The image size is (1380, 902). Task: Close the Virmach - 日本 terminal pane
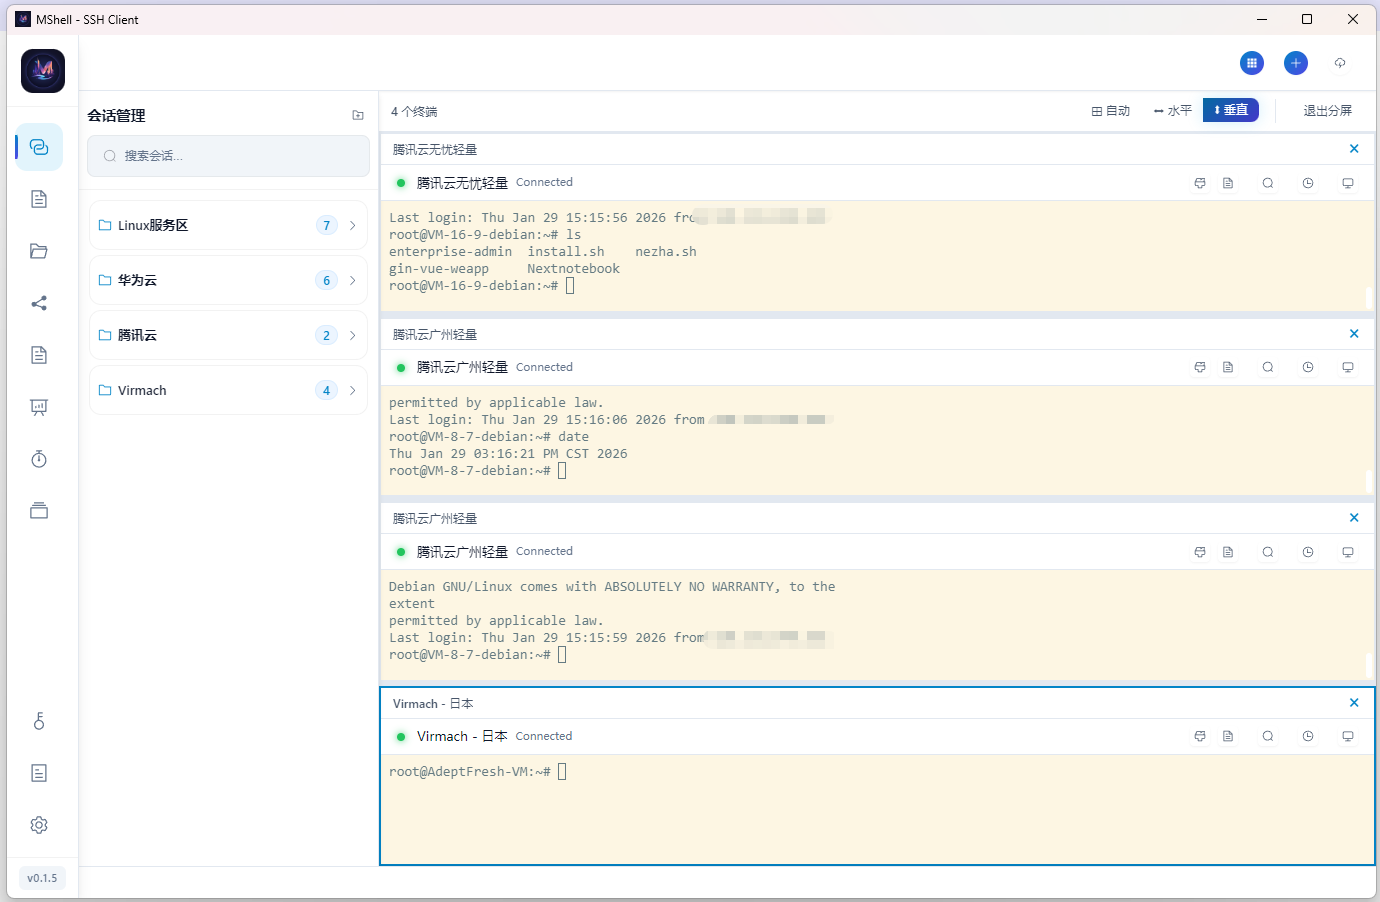tap(1353, 703)
